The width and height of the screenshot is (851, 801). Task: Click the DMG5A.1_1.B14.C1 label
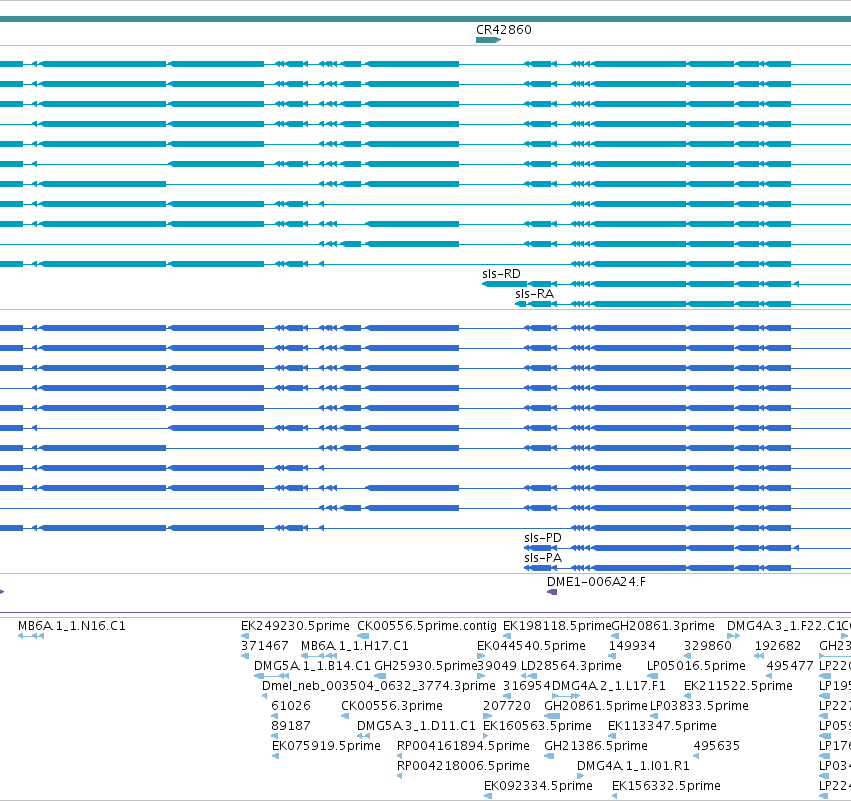pos(312,666)
